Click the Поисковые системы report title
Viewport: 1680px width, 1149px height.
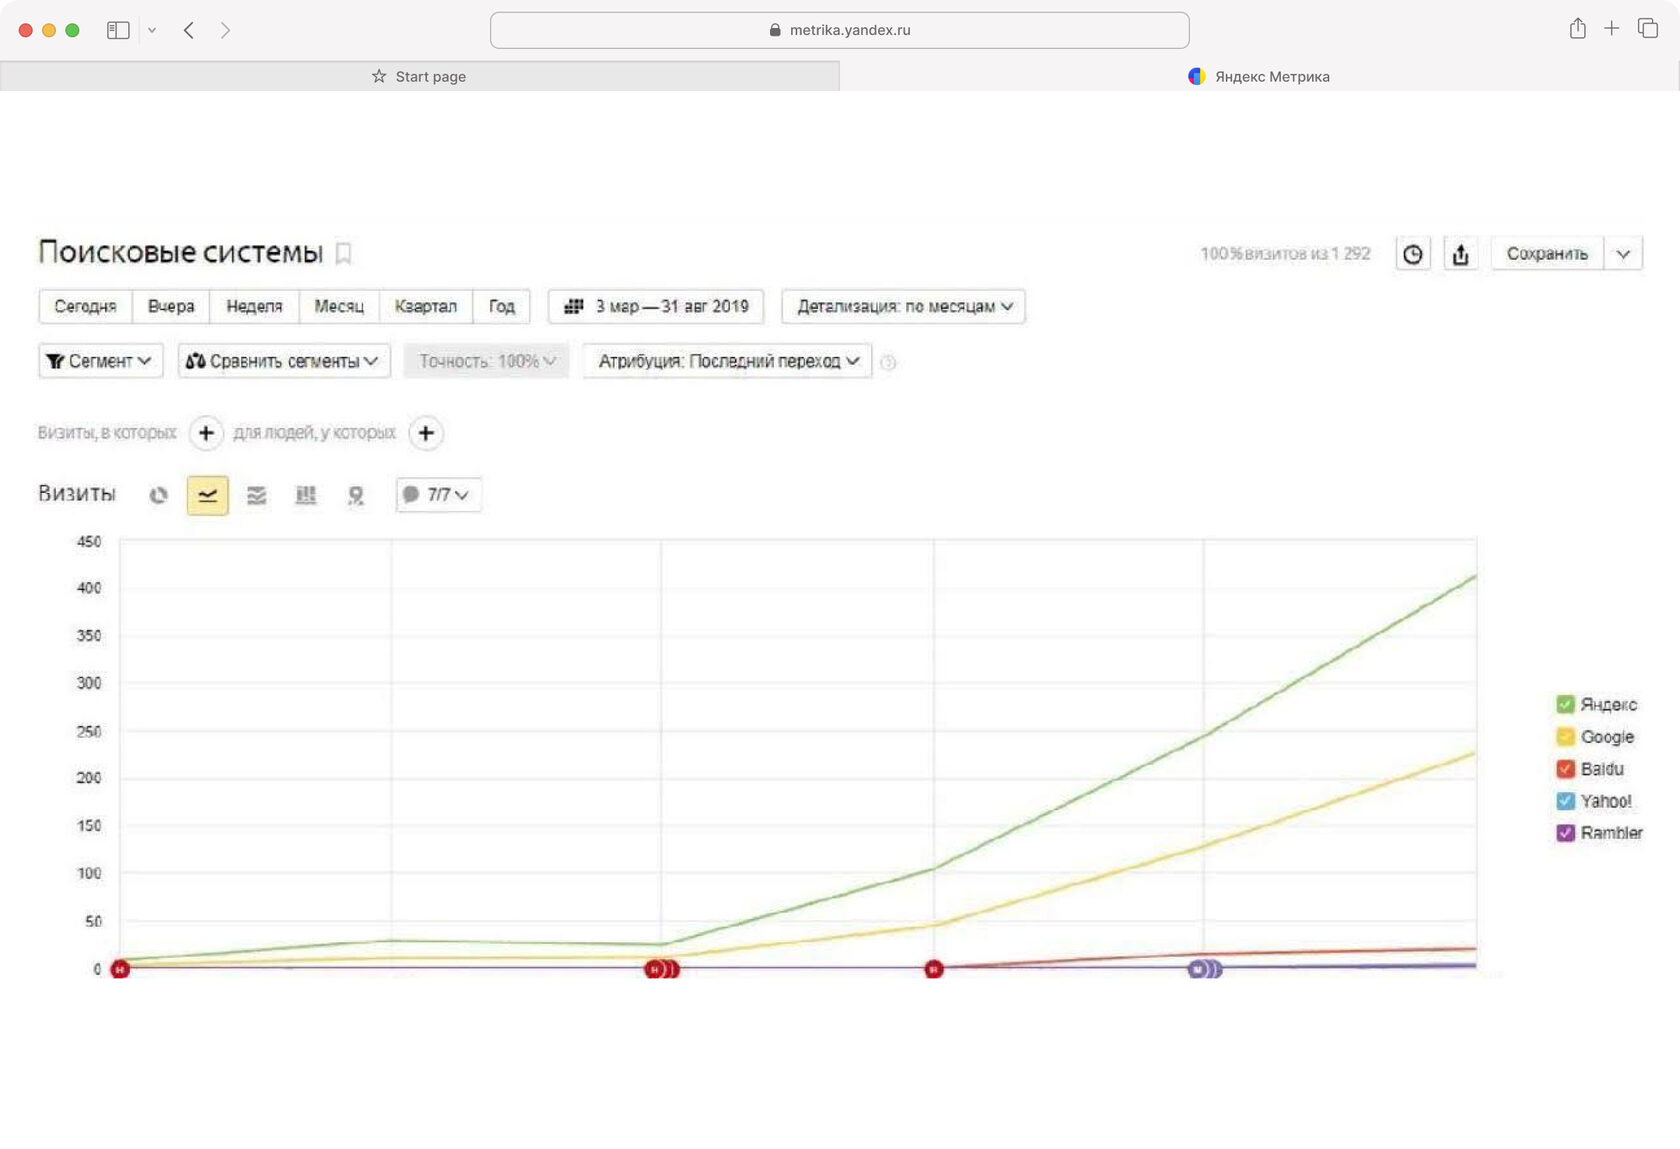[x=181, y=253]
